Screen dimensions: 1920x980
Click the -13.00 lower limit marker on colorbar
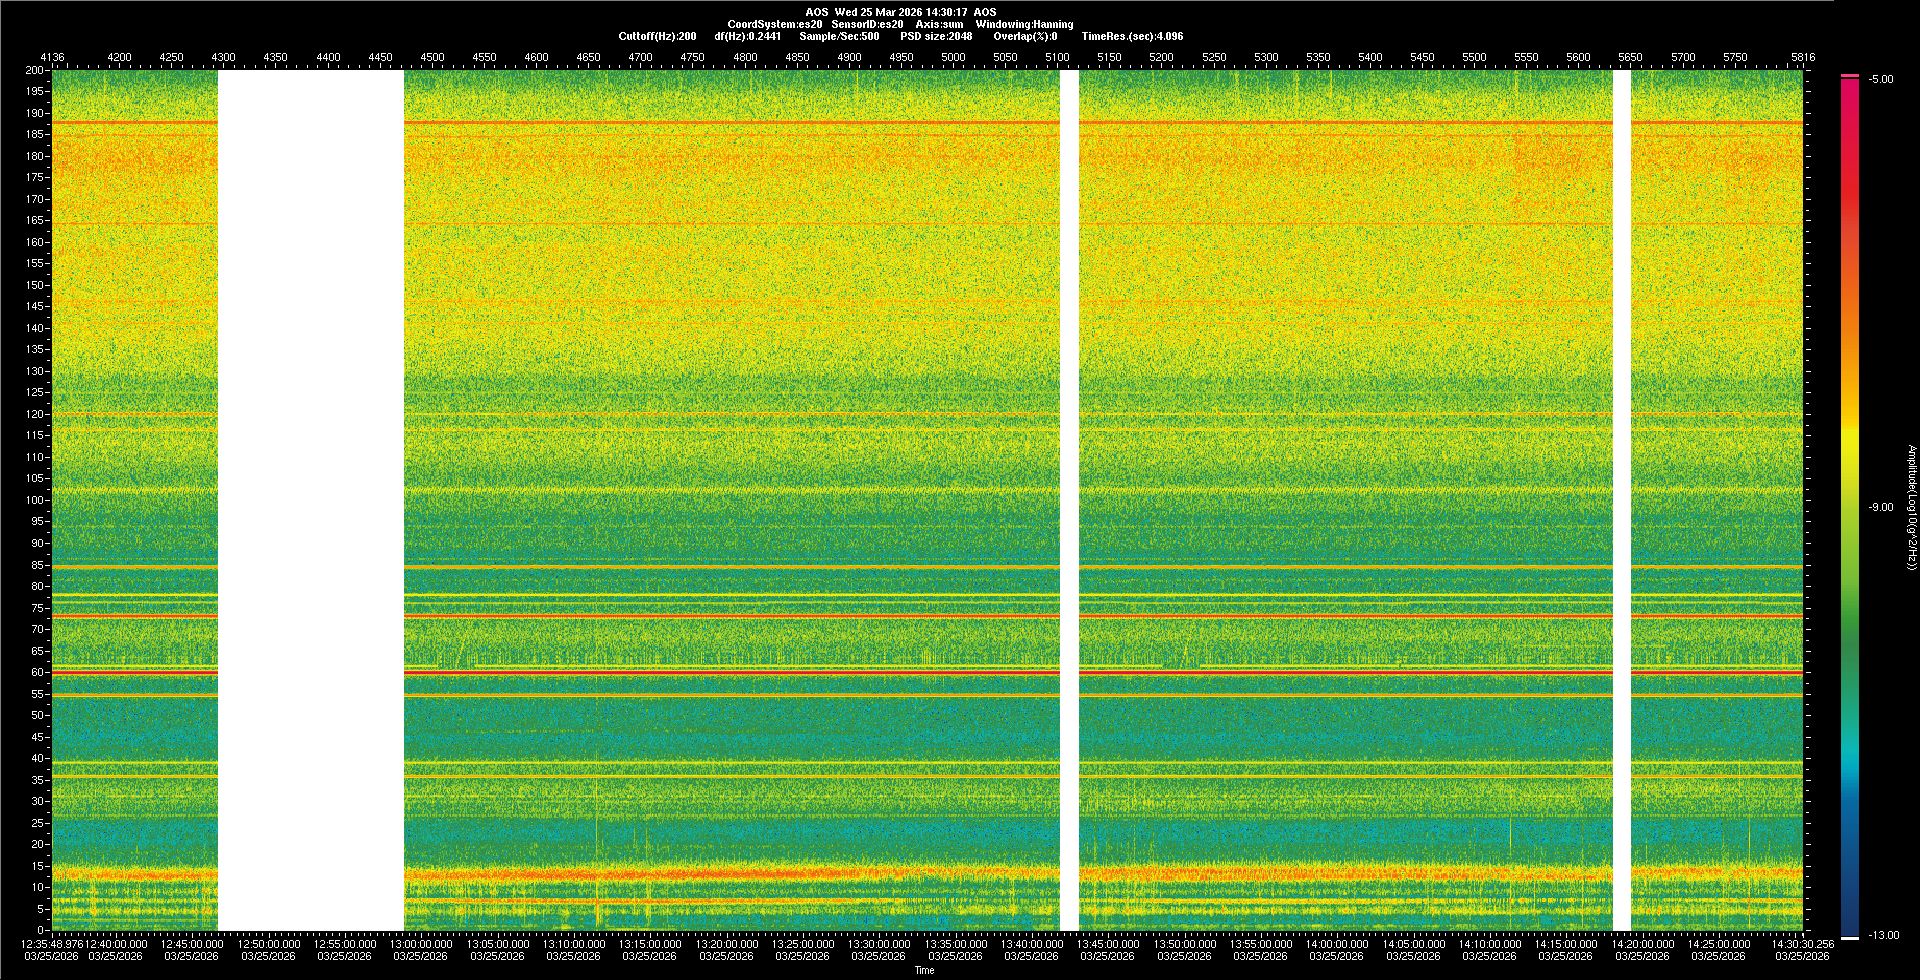[x=1881, y=935]
